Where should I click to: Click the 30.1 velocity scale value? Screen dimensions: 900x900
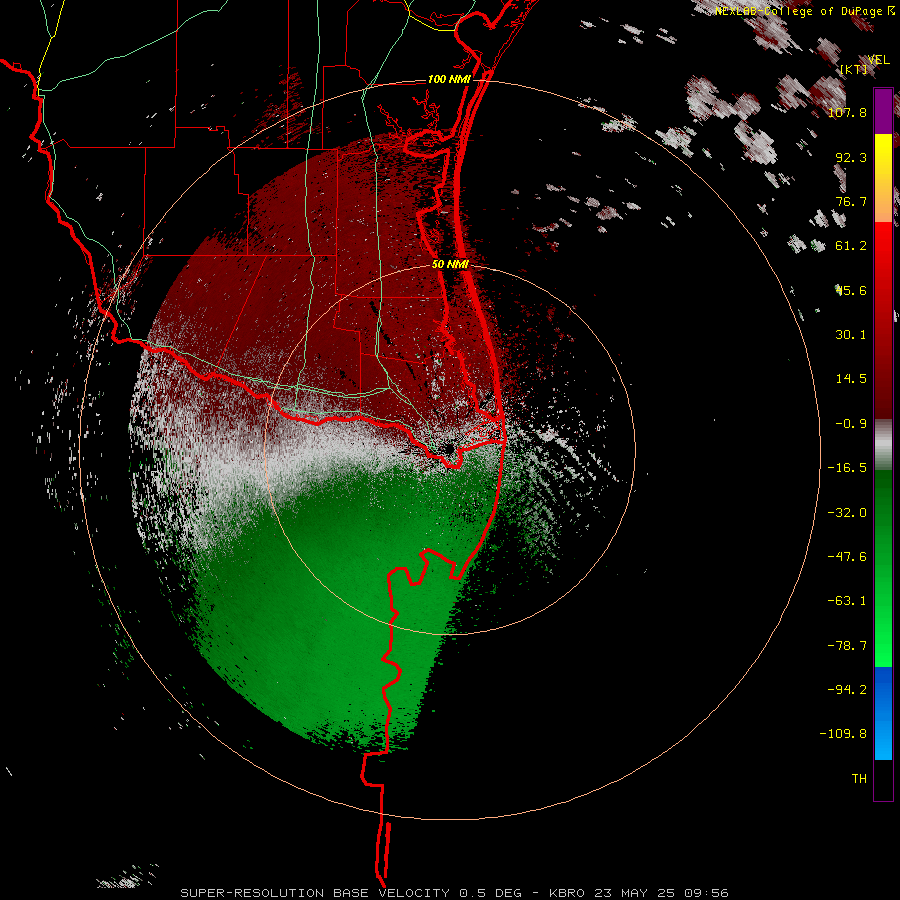[x=851, y=335]
